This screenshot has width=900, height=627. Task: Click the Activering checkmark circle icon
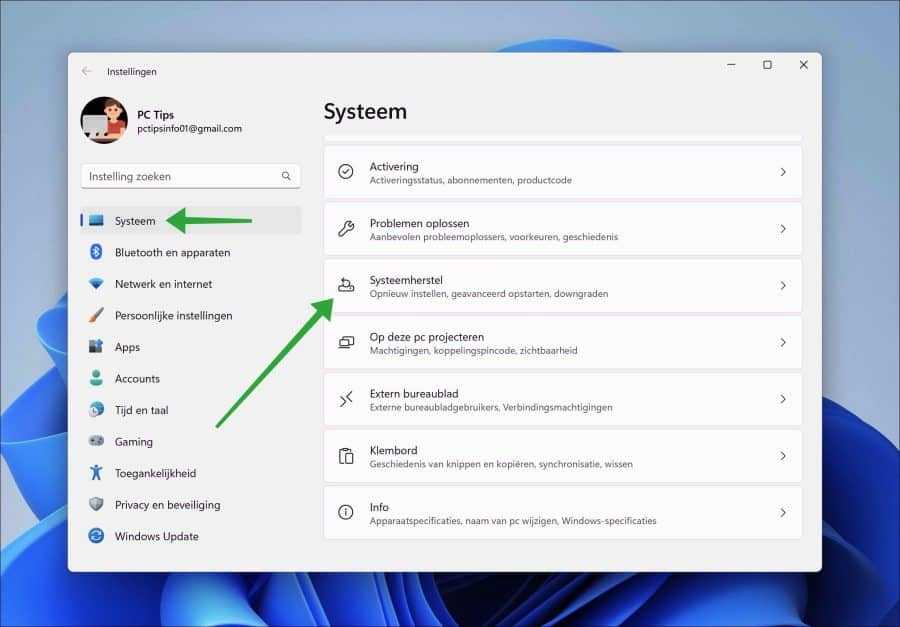pyautogui.click(x=346, y=172)
